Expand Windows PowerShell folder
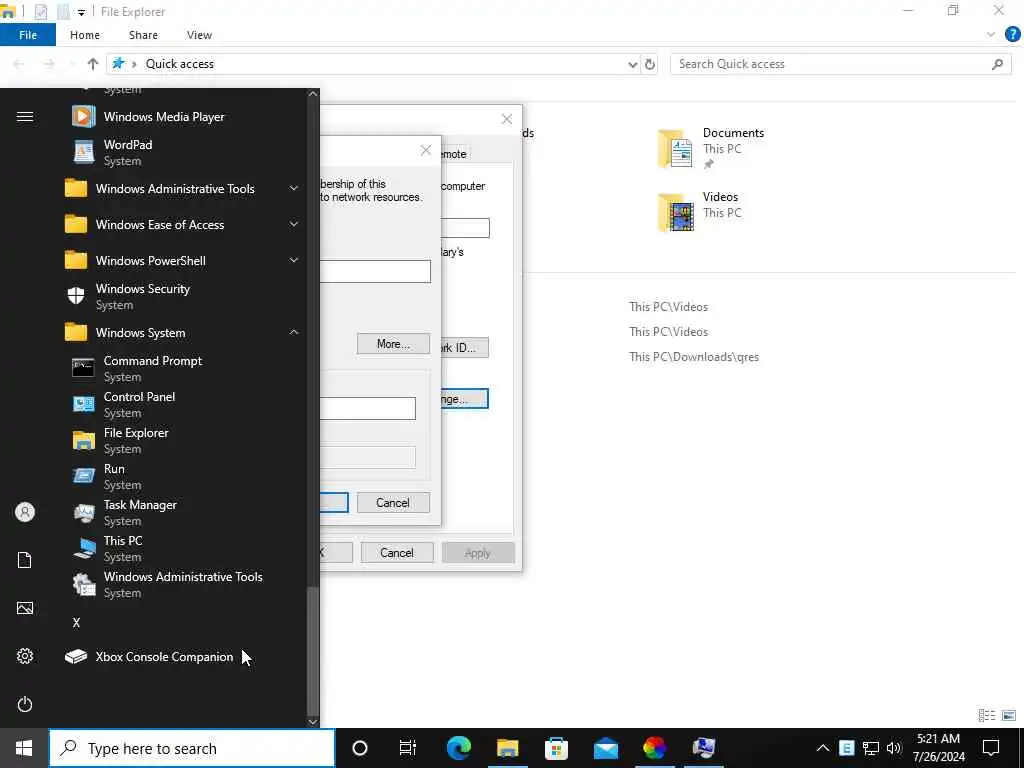 294,260
